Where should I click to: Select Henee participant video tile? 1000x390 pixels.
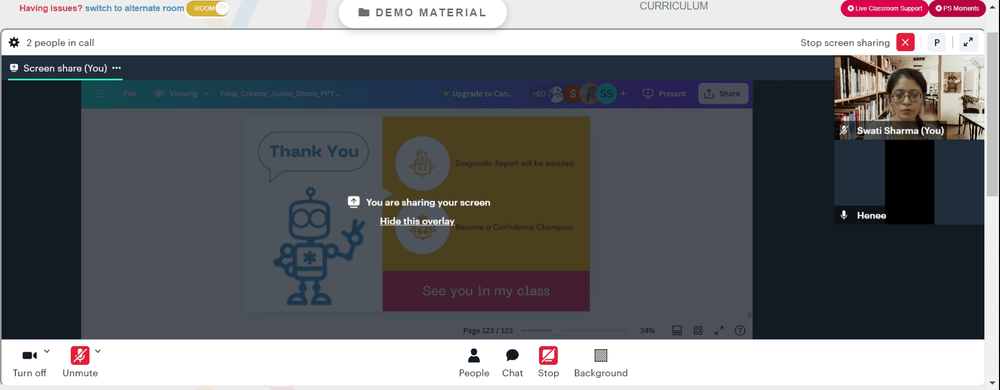click(909, 182)
